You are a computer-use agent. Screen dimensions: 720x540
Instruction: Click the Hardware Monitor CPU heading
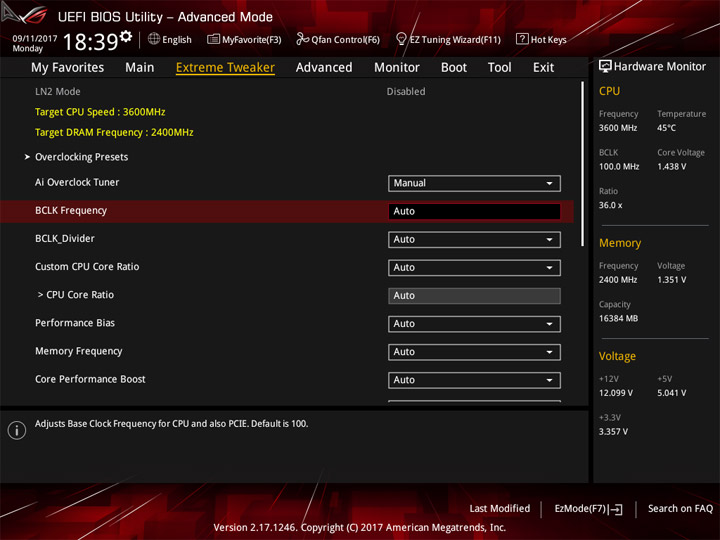(x=609, y=91)
